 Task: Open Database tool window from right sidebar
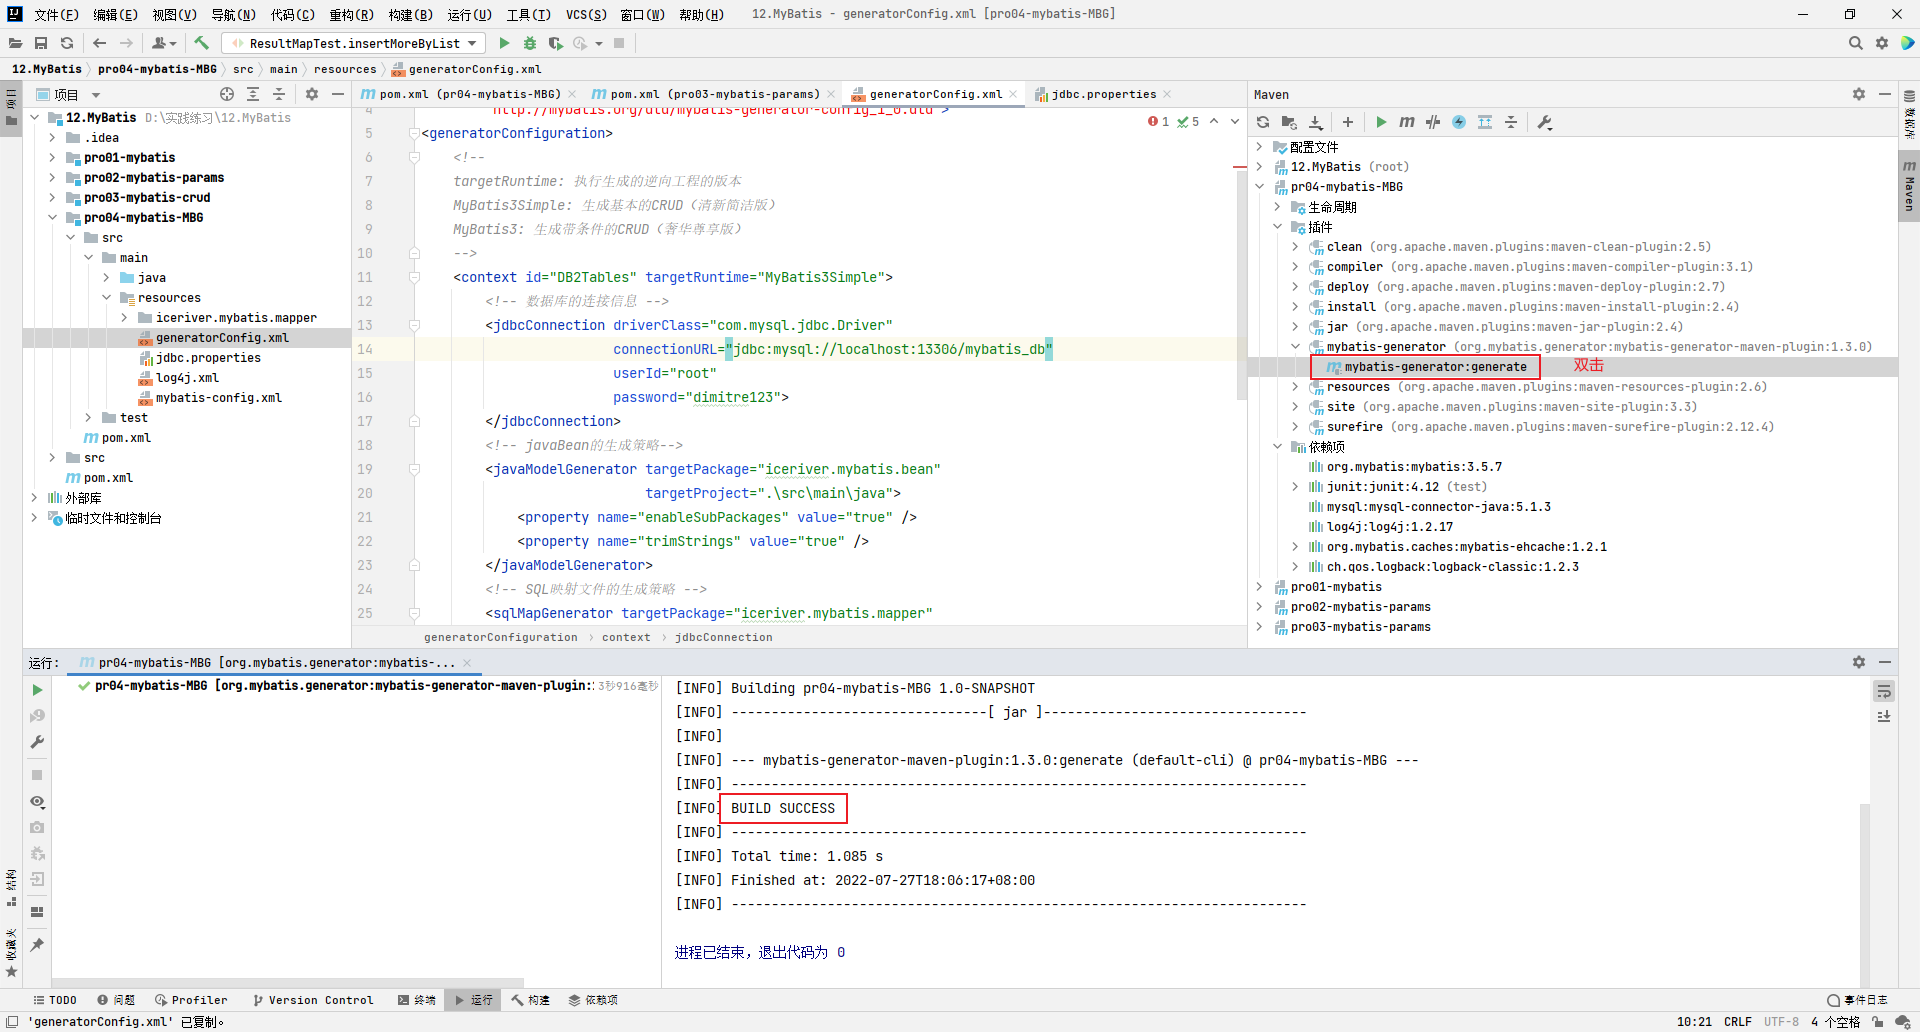1909,114
